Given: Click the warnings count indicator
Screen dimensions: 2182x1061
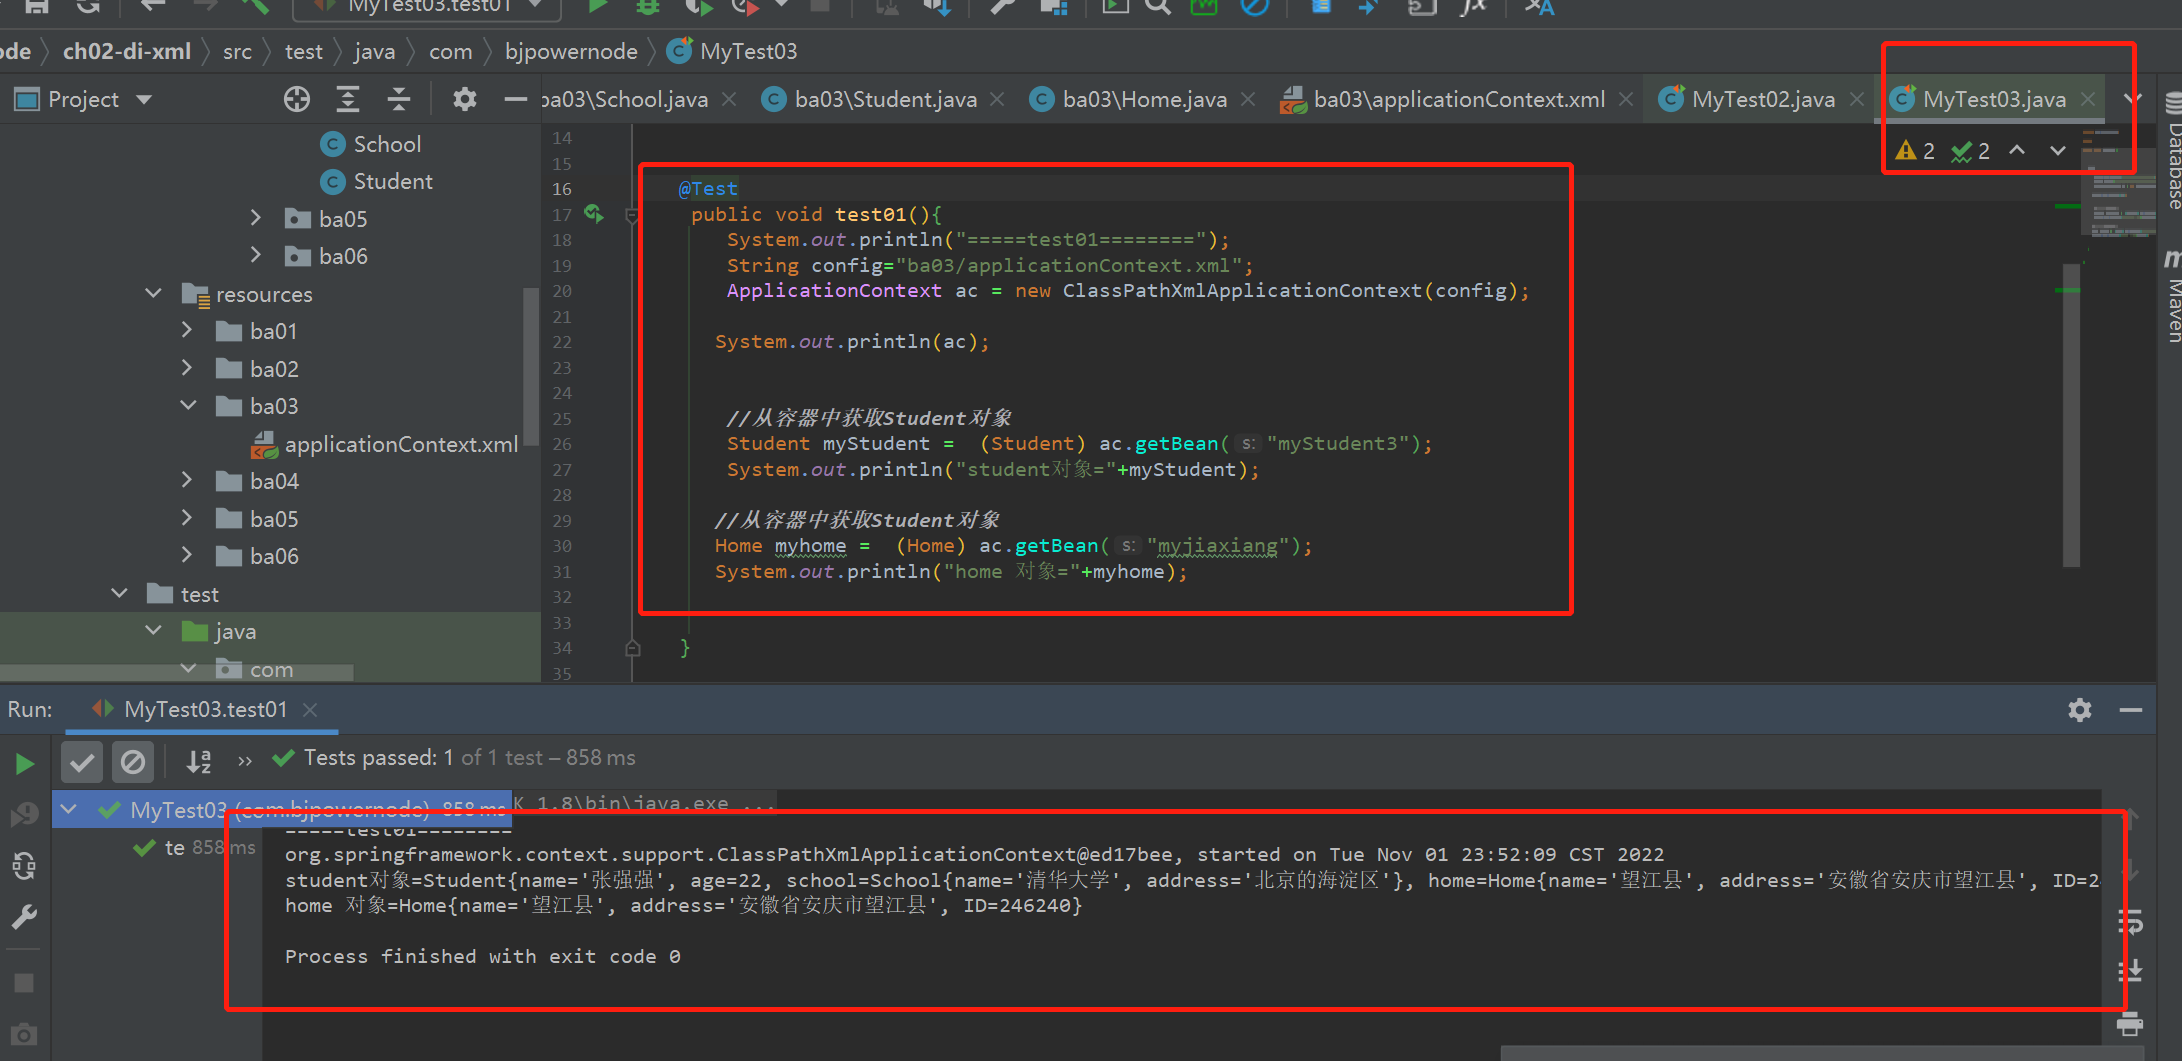Looking at the screenshot, I should [1915, 151].
